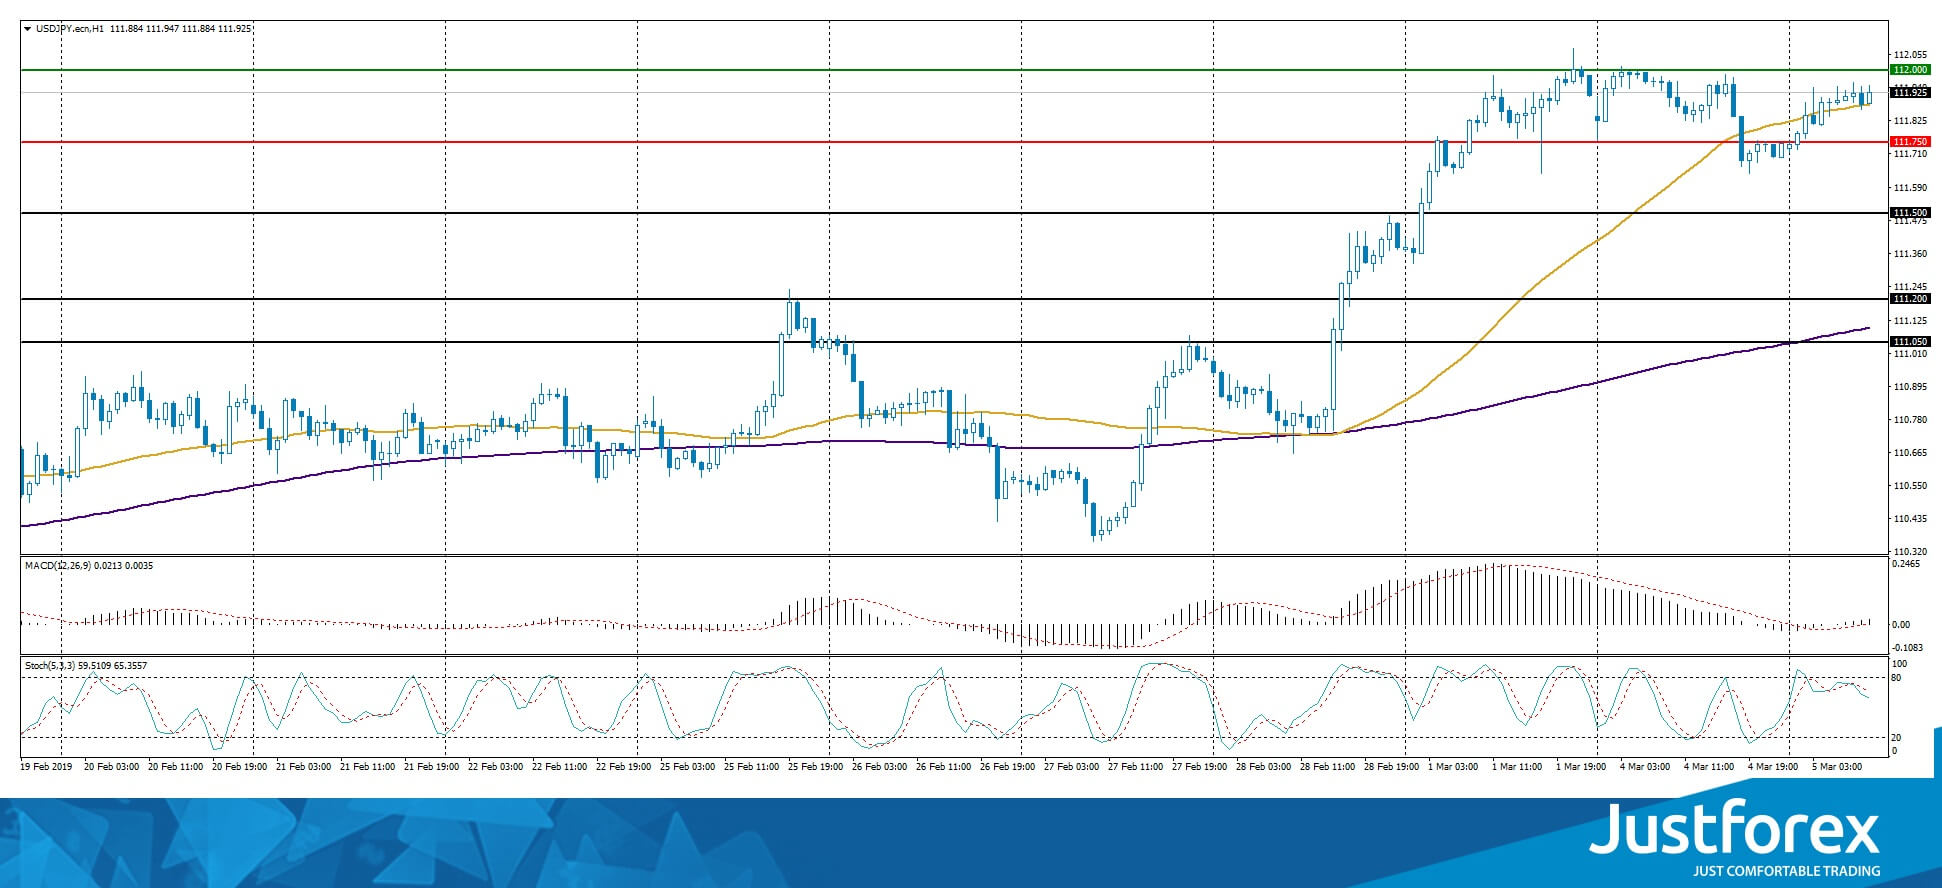
Task: Click the OHLC values 111.884 111.947 111.884 111.925
Action: click(x=181, y=29)
